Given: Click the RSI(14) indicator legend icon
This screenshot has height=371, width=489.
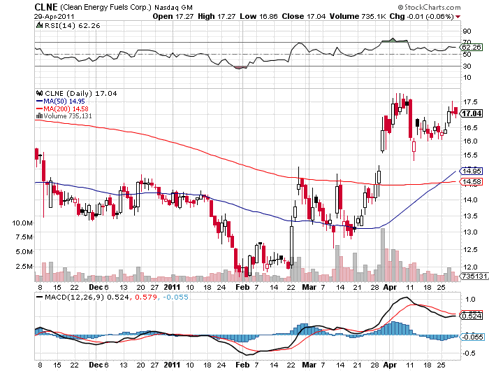Looking at the screenshot, I should click(x=39, y=25).
